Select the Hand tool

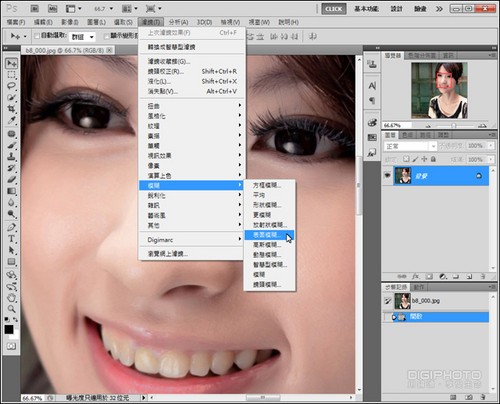(12, 297)
